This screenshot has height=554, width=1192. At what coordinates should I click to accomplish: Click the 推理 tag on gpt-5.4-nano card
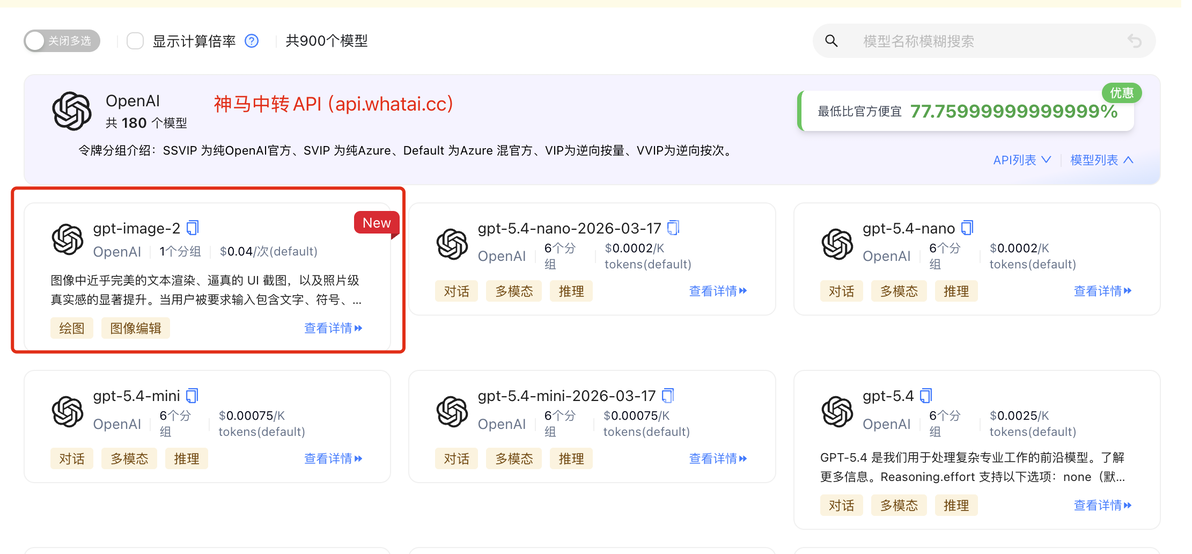point(956,291)
